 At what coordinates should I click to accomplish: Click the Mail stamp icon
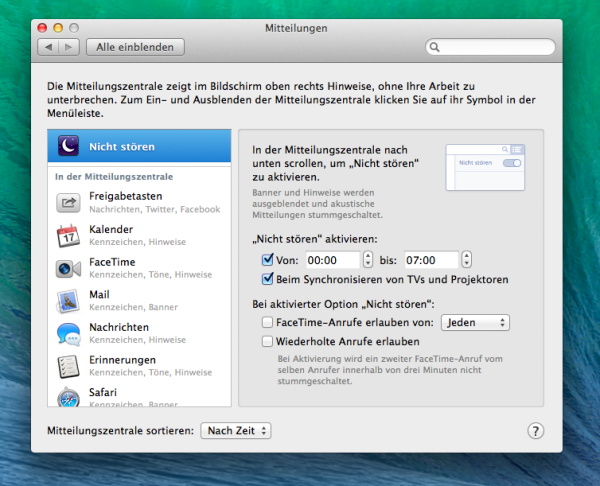pos(68,301)
